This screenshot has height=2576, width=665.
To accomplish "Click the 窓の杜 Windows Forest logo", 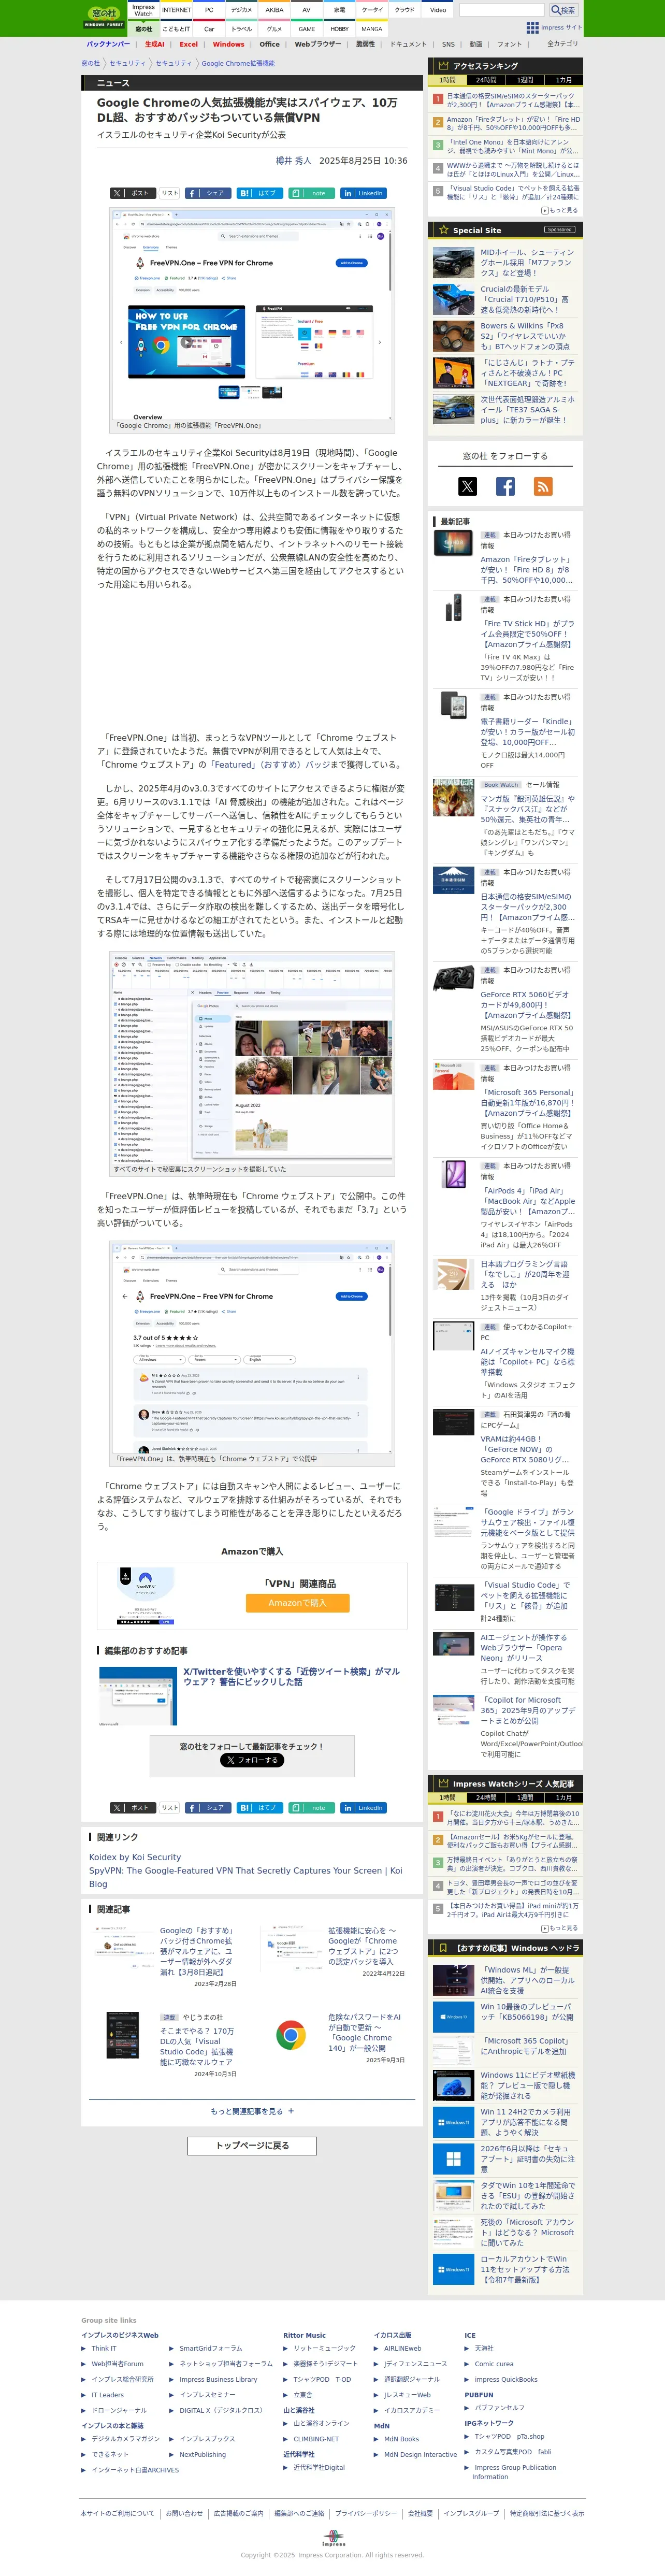I will 103,17.
